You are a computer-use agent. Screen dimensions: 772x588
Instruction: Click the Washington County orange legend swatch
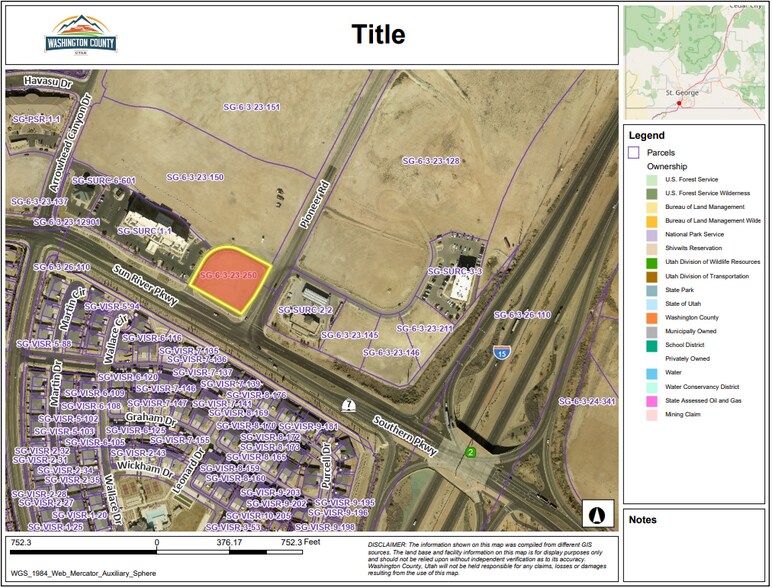point(652,317)
